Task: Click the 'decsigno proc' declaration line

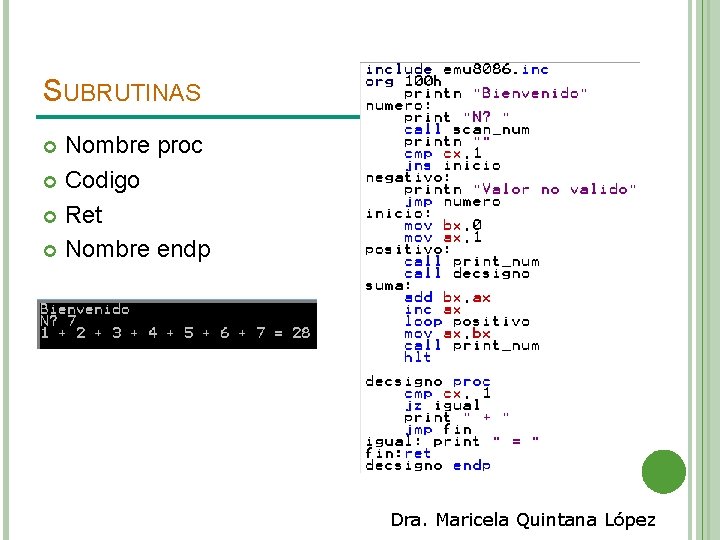Action: pyautogui.click(x=428, y=382)
